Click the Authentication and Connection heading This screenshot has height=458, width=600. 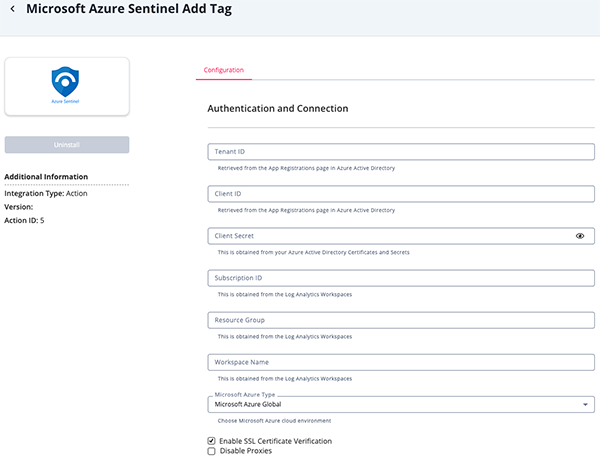click(278, 109)
